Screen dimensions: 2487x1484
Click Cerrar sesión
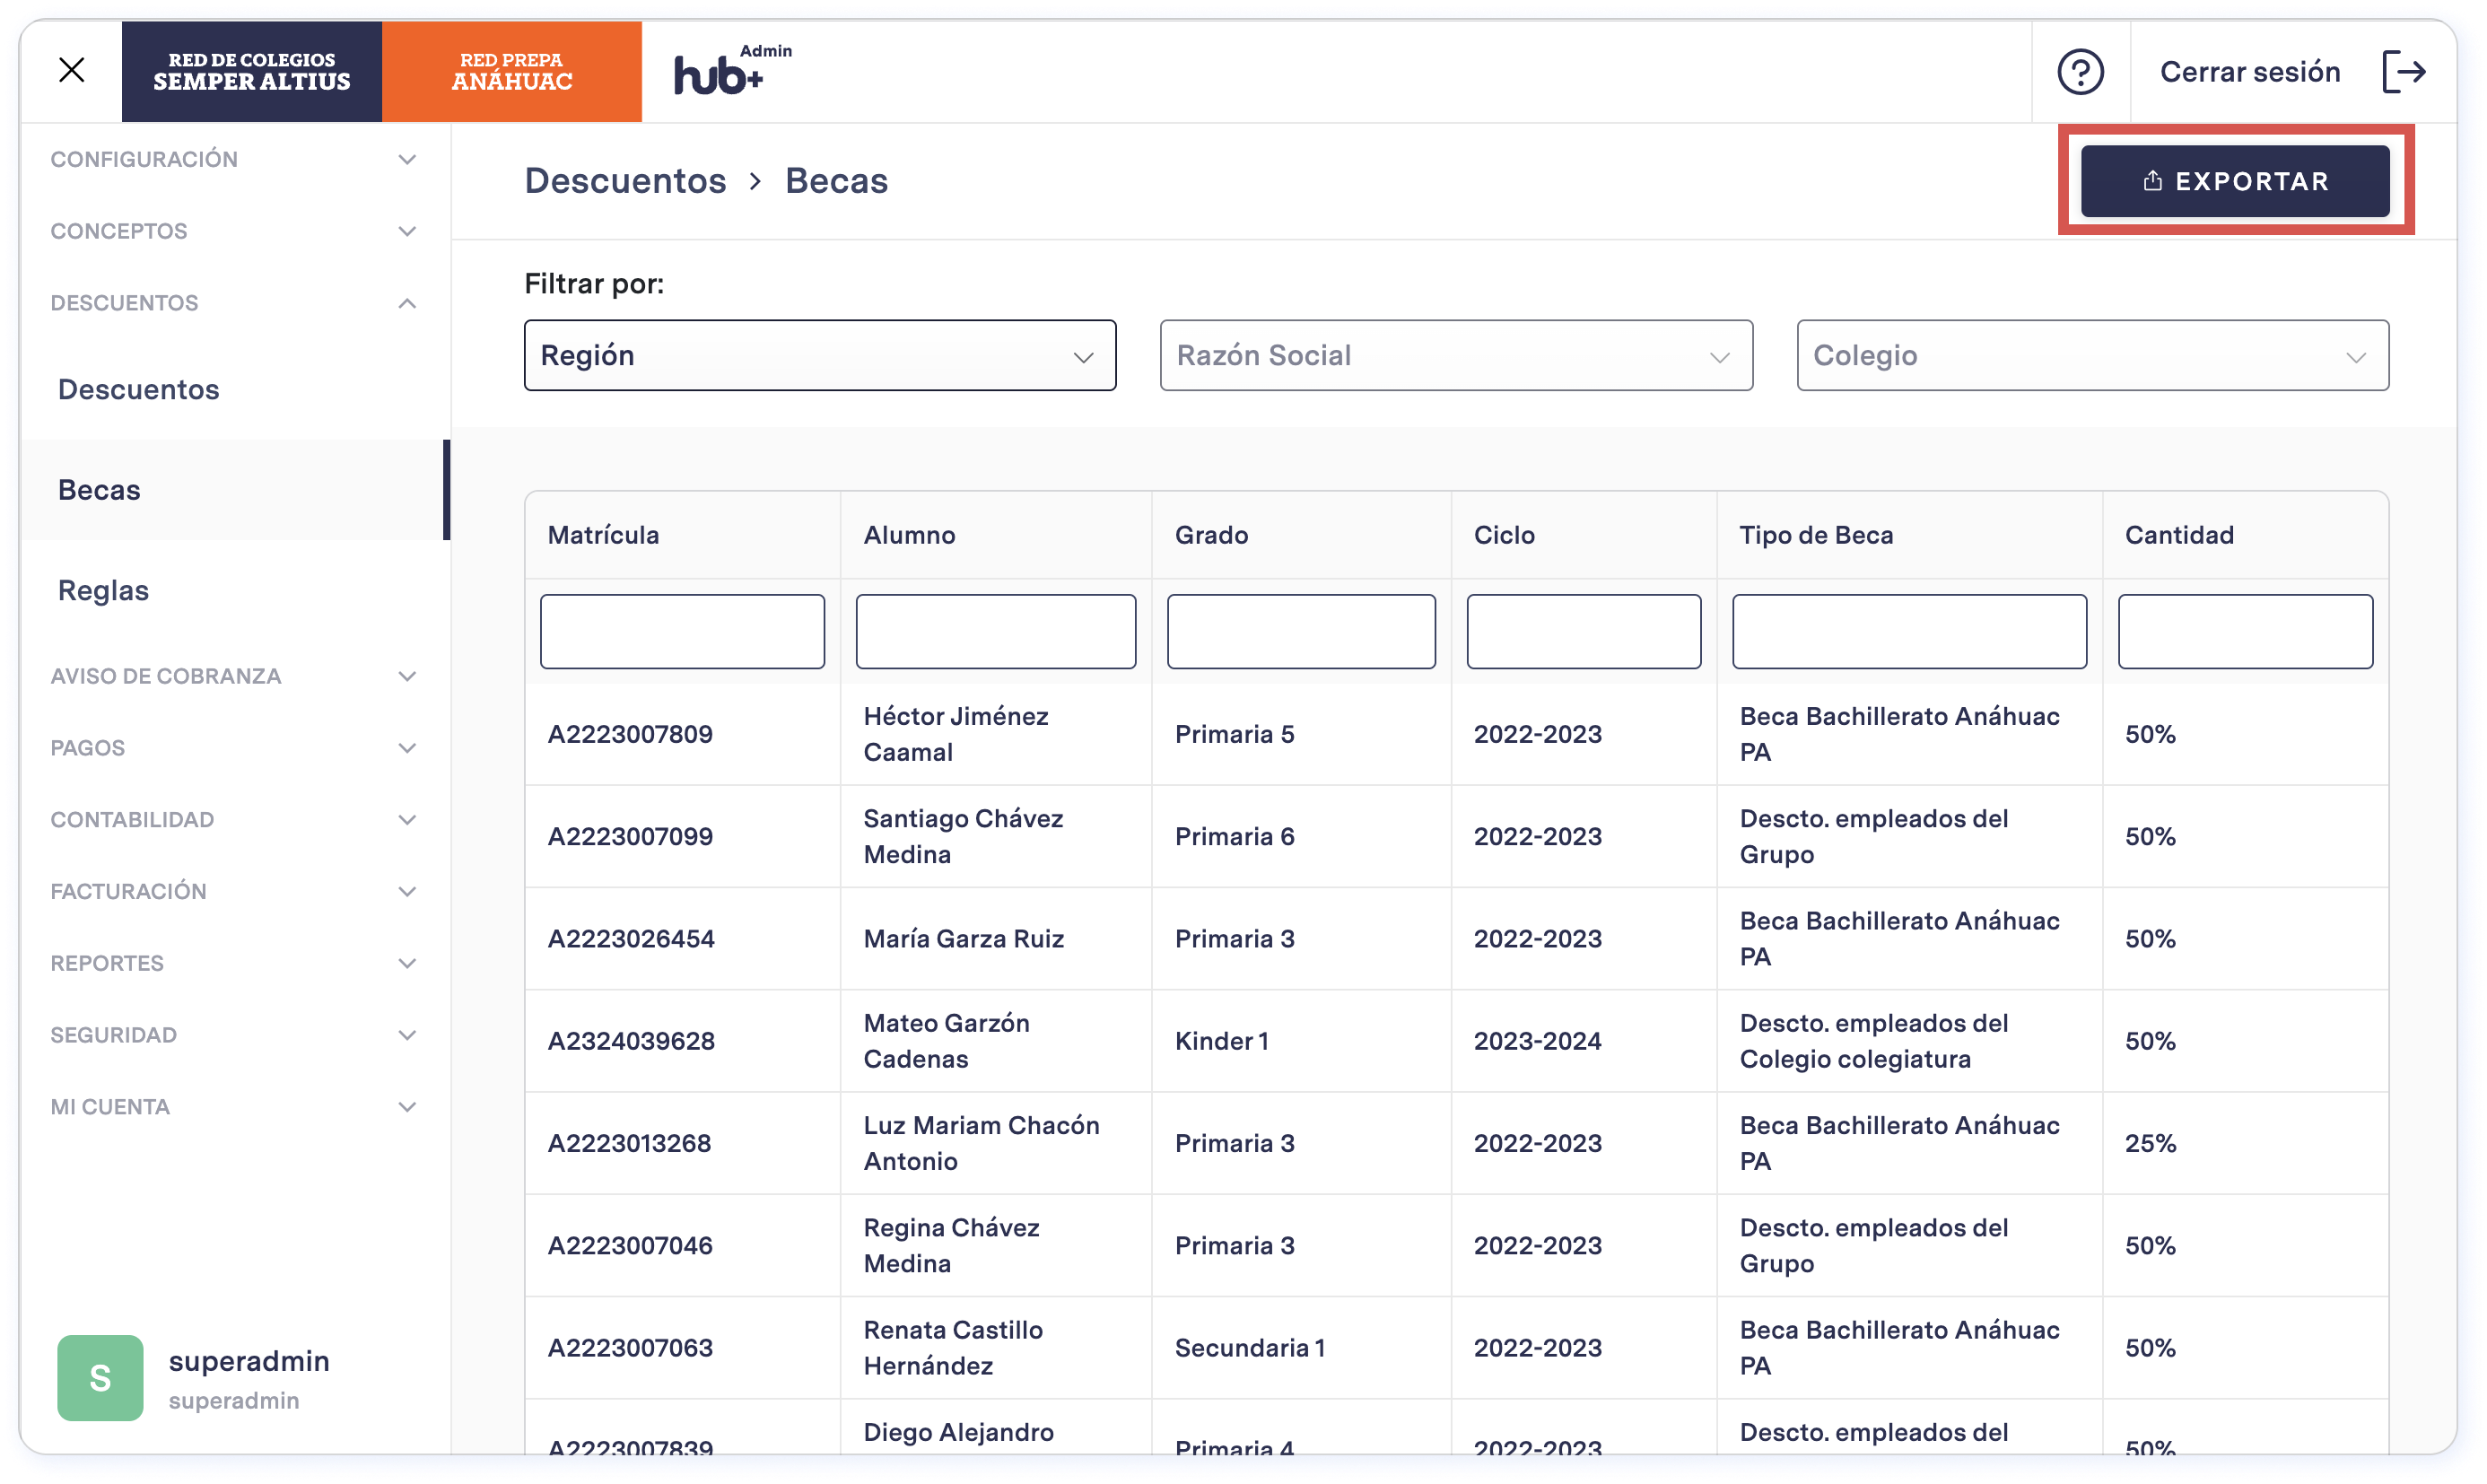[2250, 72]
